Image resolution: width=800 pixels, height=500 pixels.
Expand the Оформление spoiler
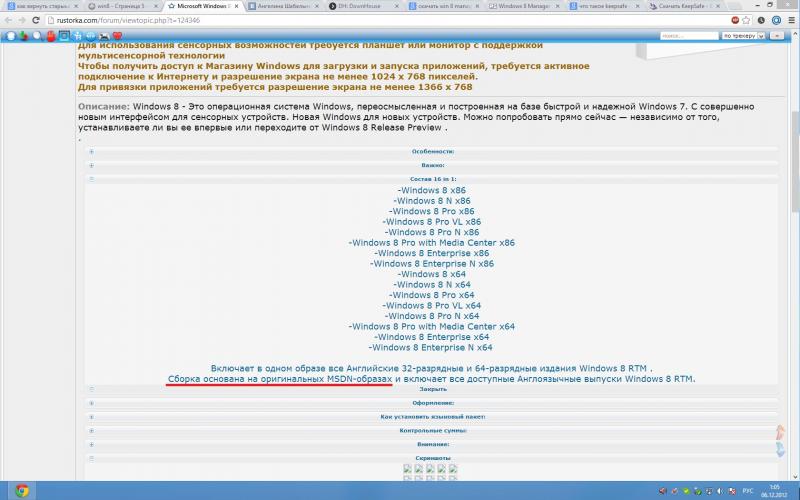(x=432, y=403)
